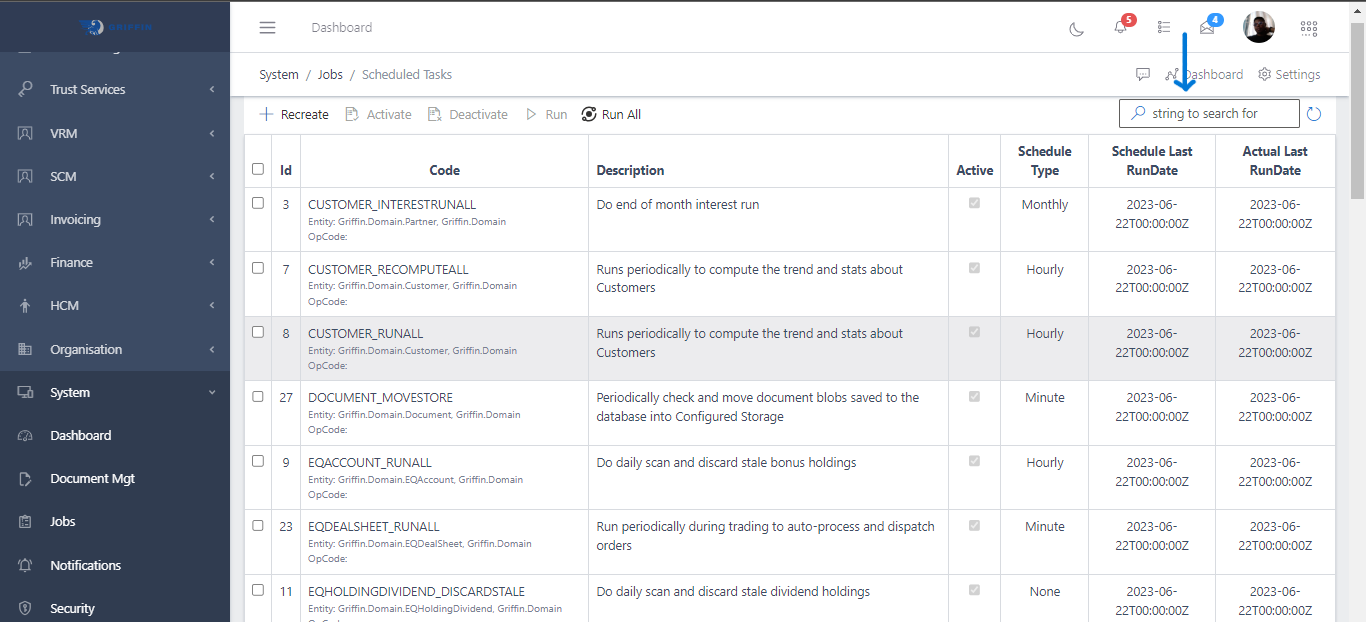Viewport: 1366px width, 622px height.
Task: Open the apps grid launcher
Action: tap(1308, 28)
